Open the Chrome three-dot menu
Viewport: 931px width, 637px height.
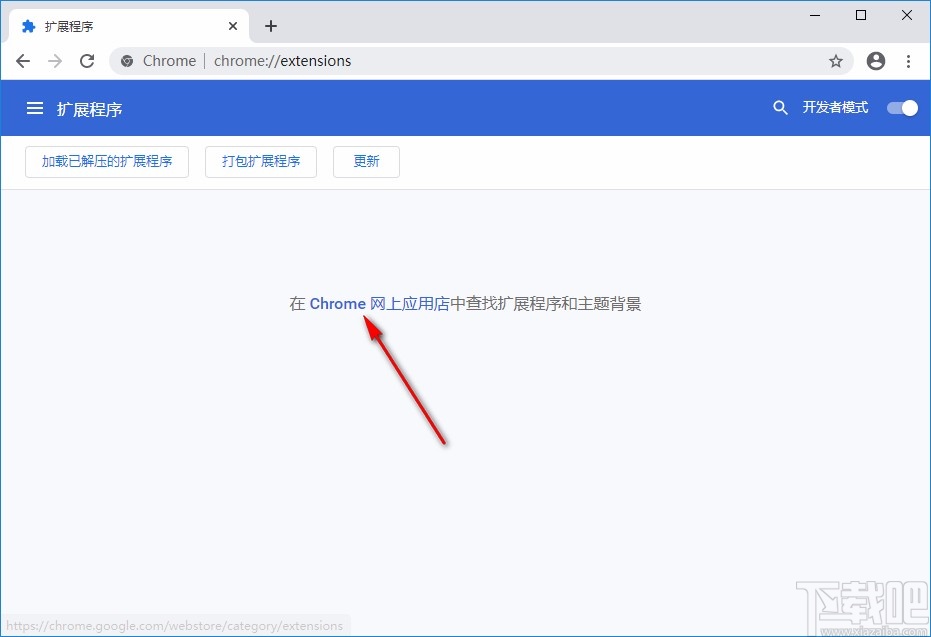(908, 61)
